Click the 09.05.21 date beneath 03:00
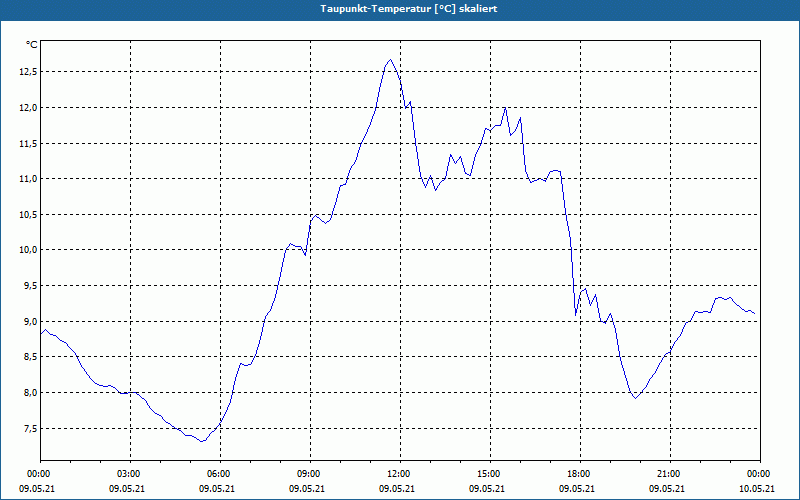Image resolution: width=800 pixels, height=500 pixels. (x=127, y=488)
